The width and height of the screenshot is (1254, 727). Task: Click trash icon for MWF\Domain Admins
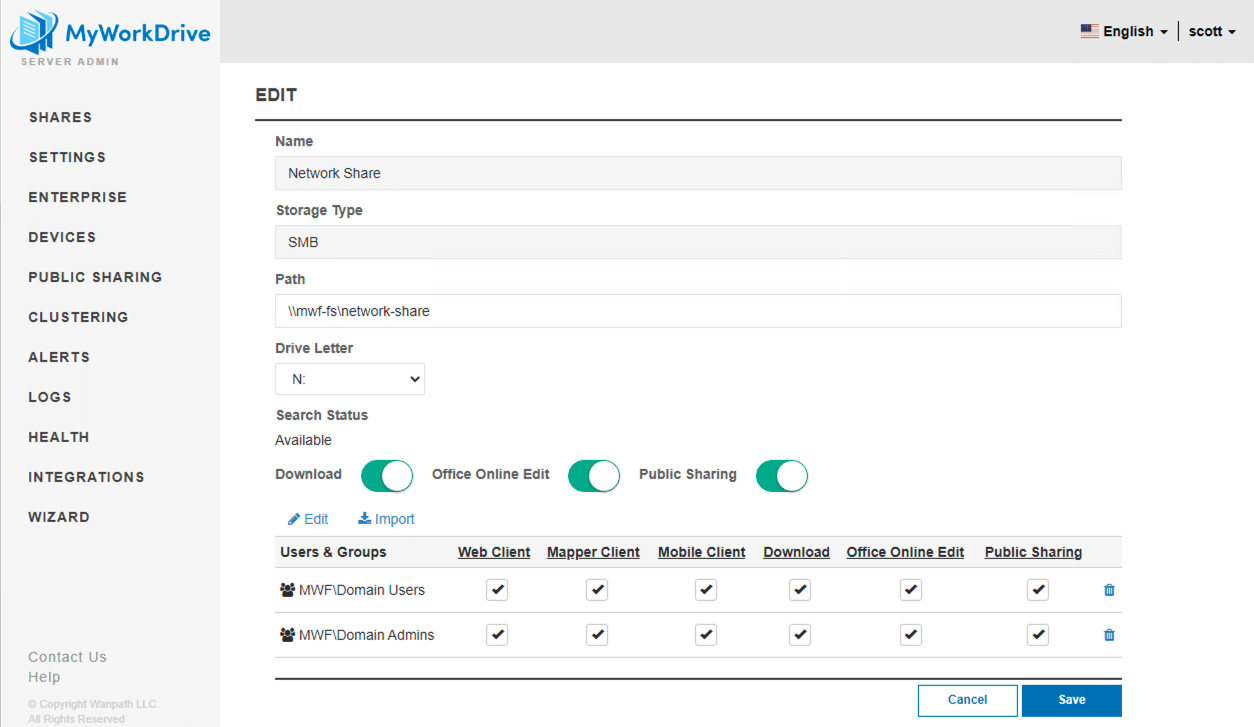[x=1109, y=635]
